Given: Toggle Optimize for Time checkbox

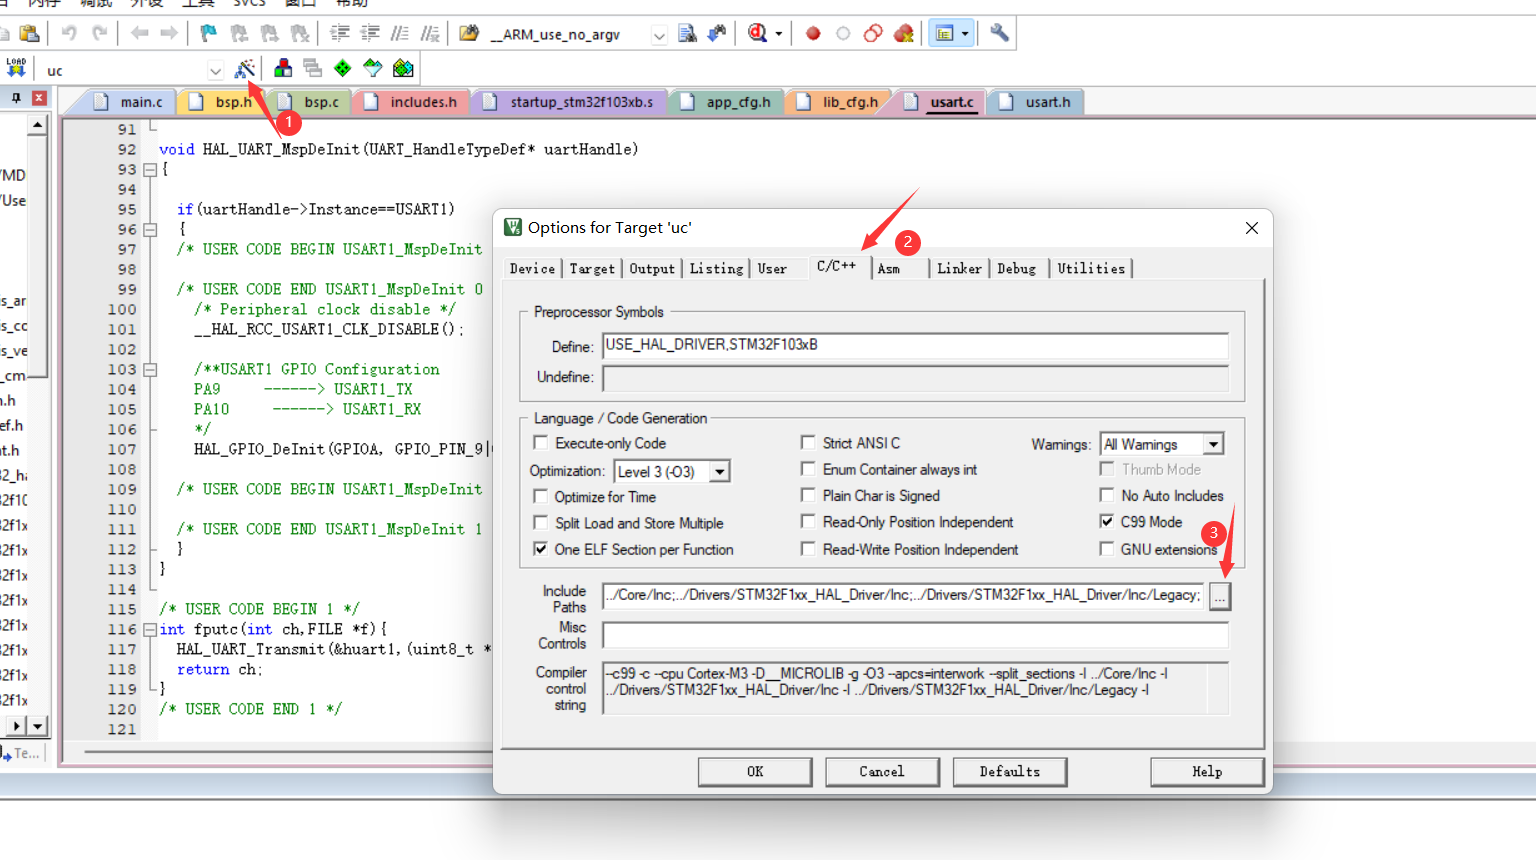Looking at the screenshot, I should point(541,496).
